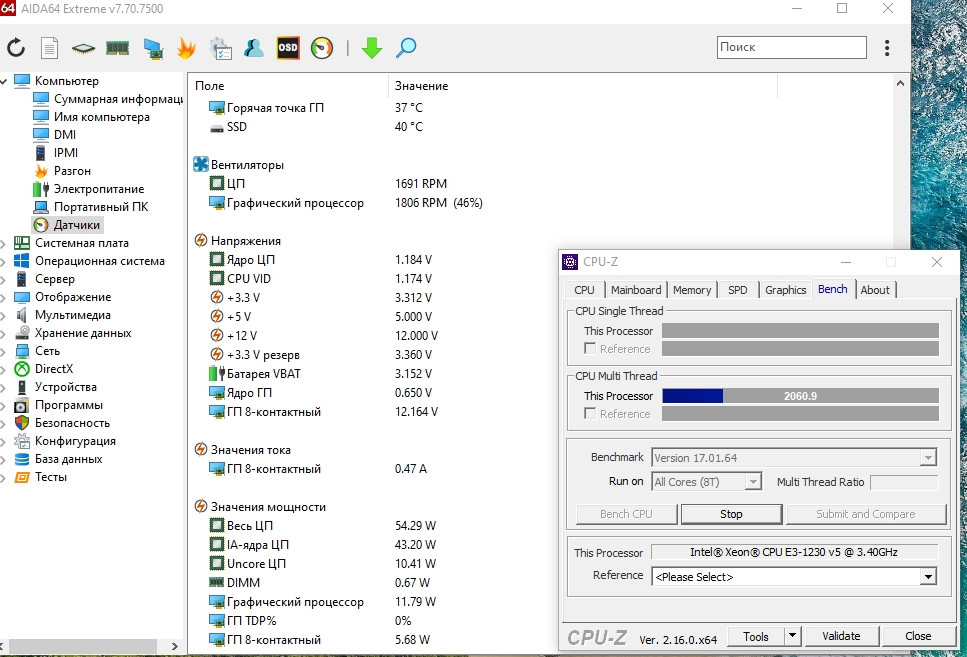Click the tree pane horizontal scroll right arrow

coord(175,646)
